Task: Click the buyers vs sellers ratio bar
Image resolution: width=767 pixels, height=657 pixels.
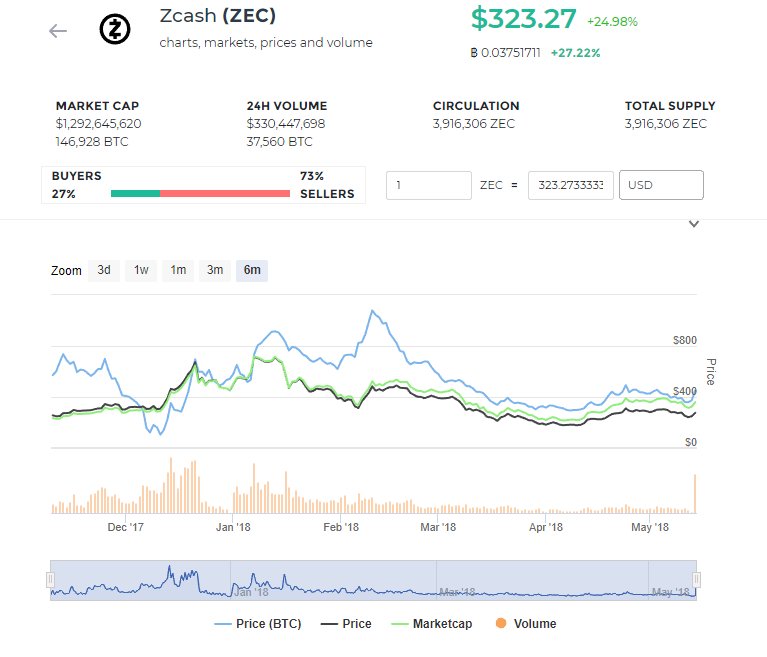Action: (201, 194)
